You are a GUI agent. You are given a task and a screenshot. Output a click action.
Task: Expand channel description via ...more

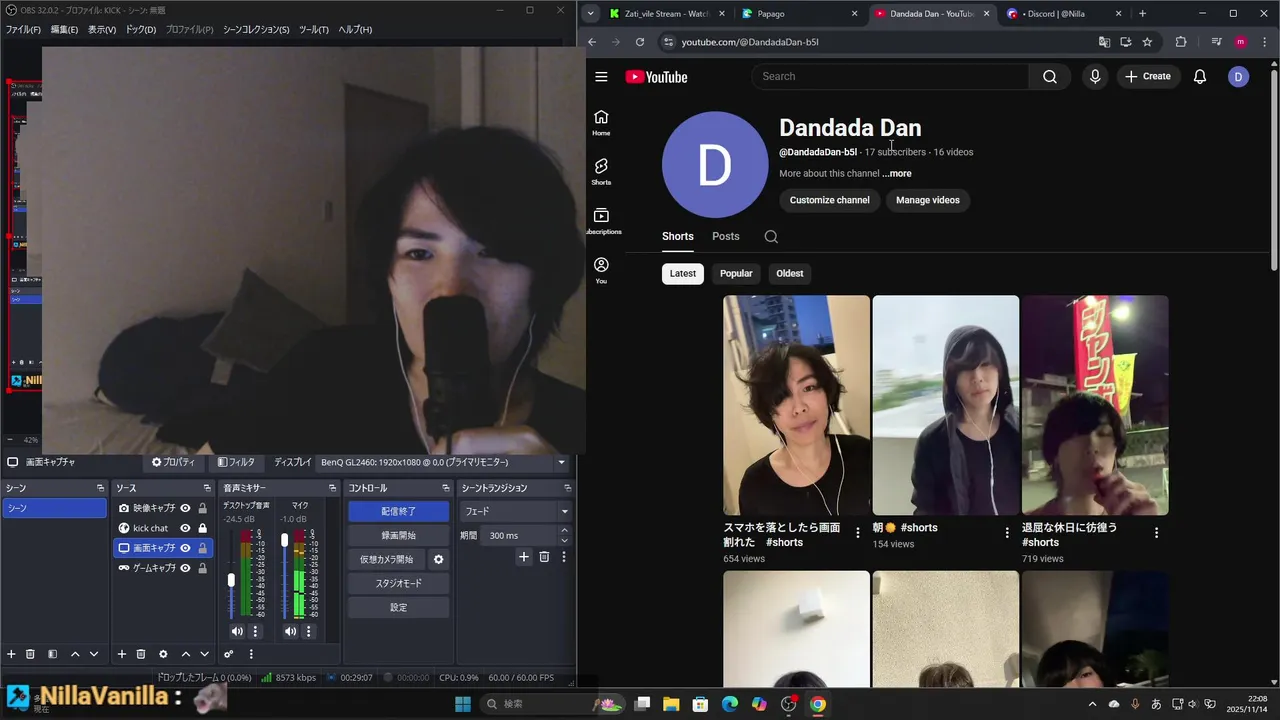coord(897,174)
